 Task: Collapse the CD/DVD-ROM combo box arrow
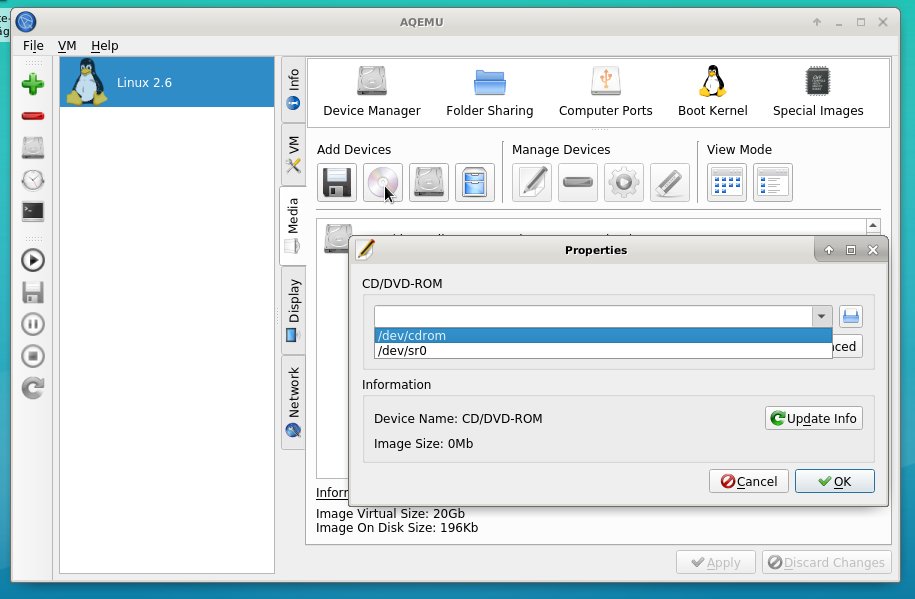[x=821, y=317]
